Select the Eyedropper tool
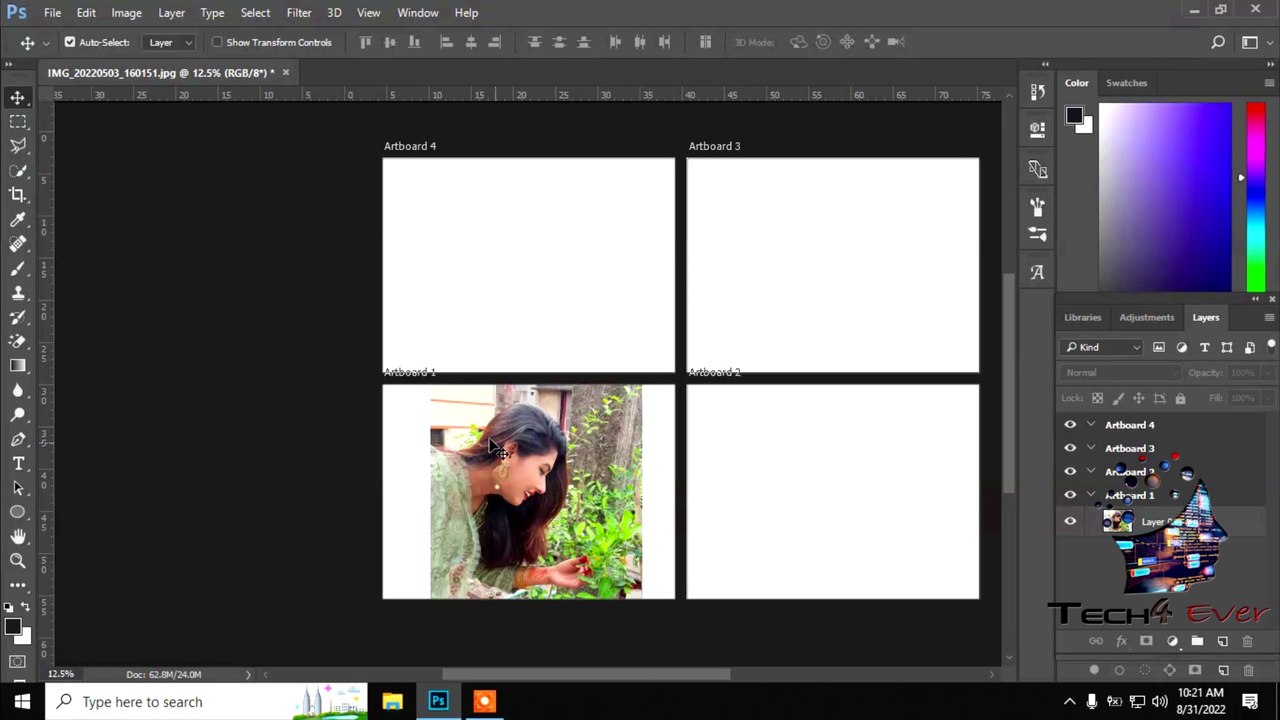1280x720 pixels. tap(18, 219)
